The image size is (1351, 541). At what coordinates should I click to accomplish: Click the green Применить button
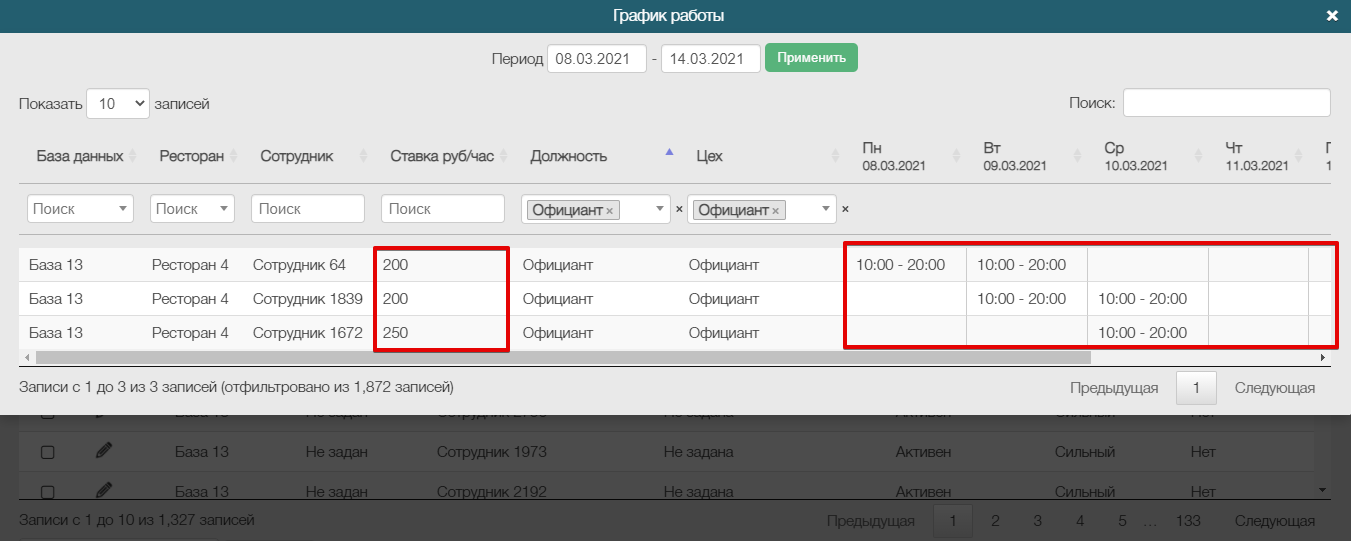811,58
